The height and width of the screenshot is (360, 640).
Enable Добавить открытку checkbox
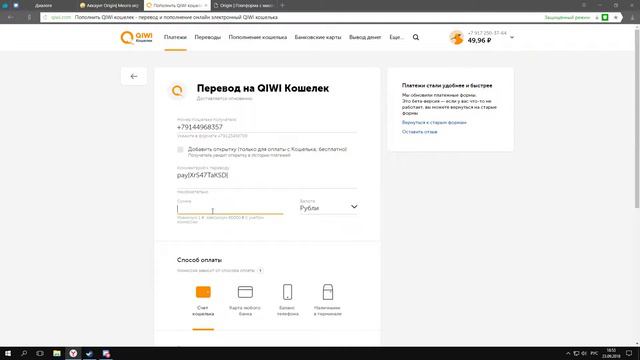(180, 150)
